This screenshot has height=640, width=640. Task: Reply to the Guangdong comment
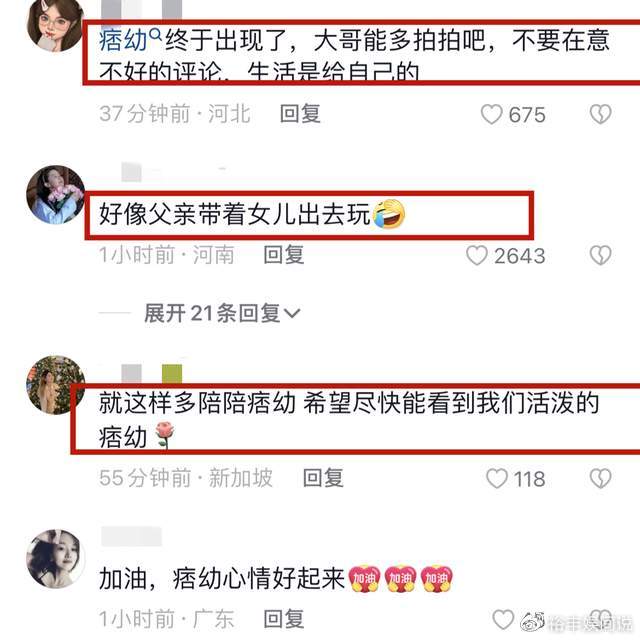(284, 619)
